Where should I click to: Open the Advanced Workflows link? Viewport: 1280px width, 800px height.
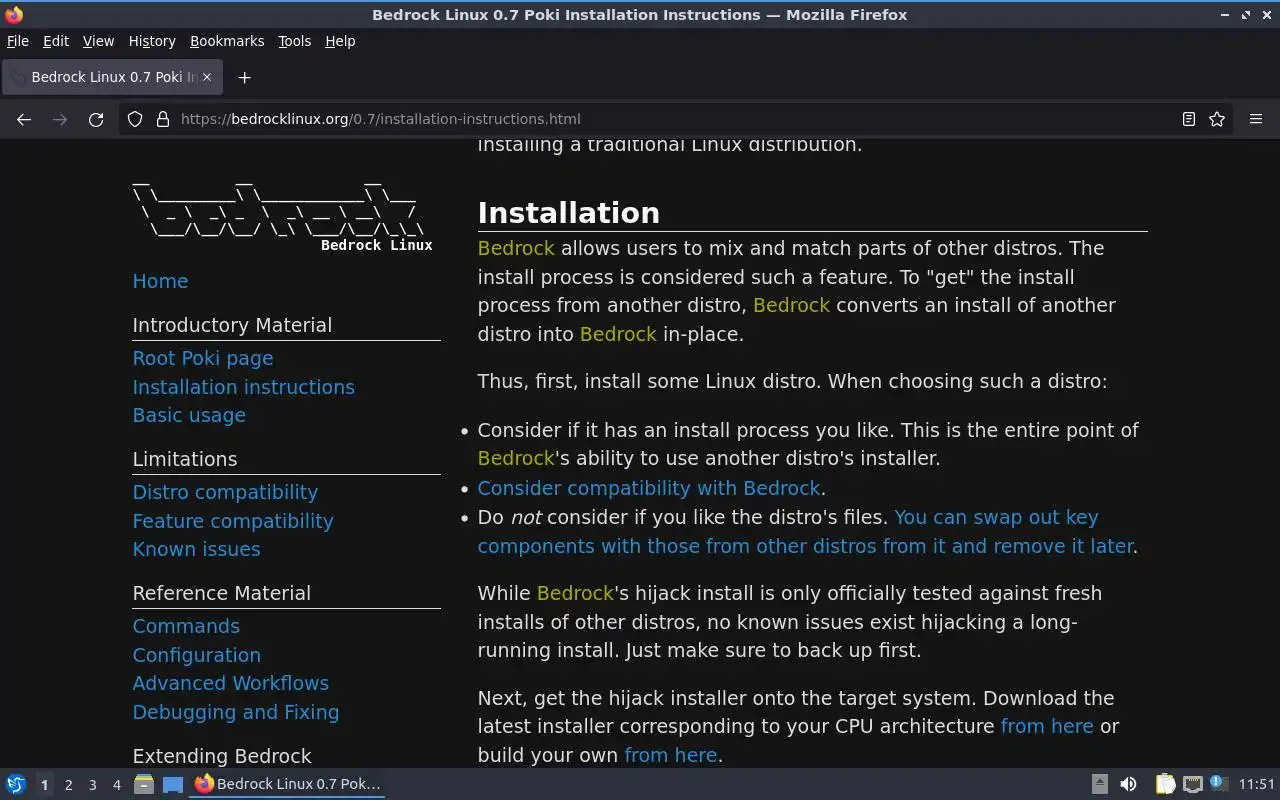231,683
